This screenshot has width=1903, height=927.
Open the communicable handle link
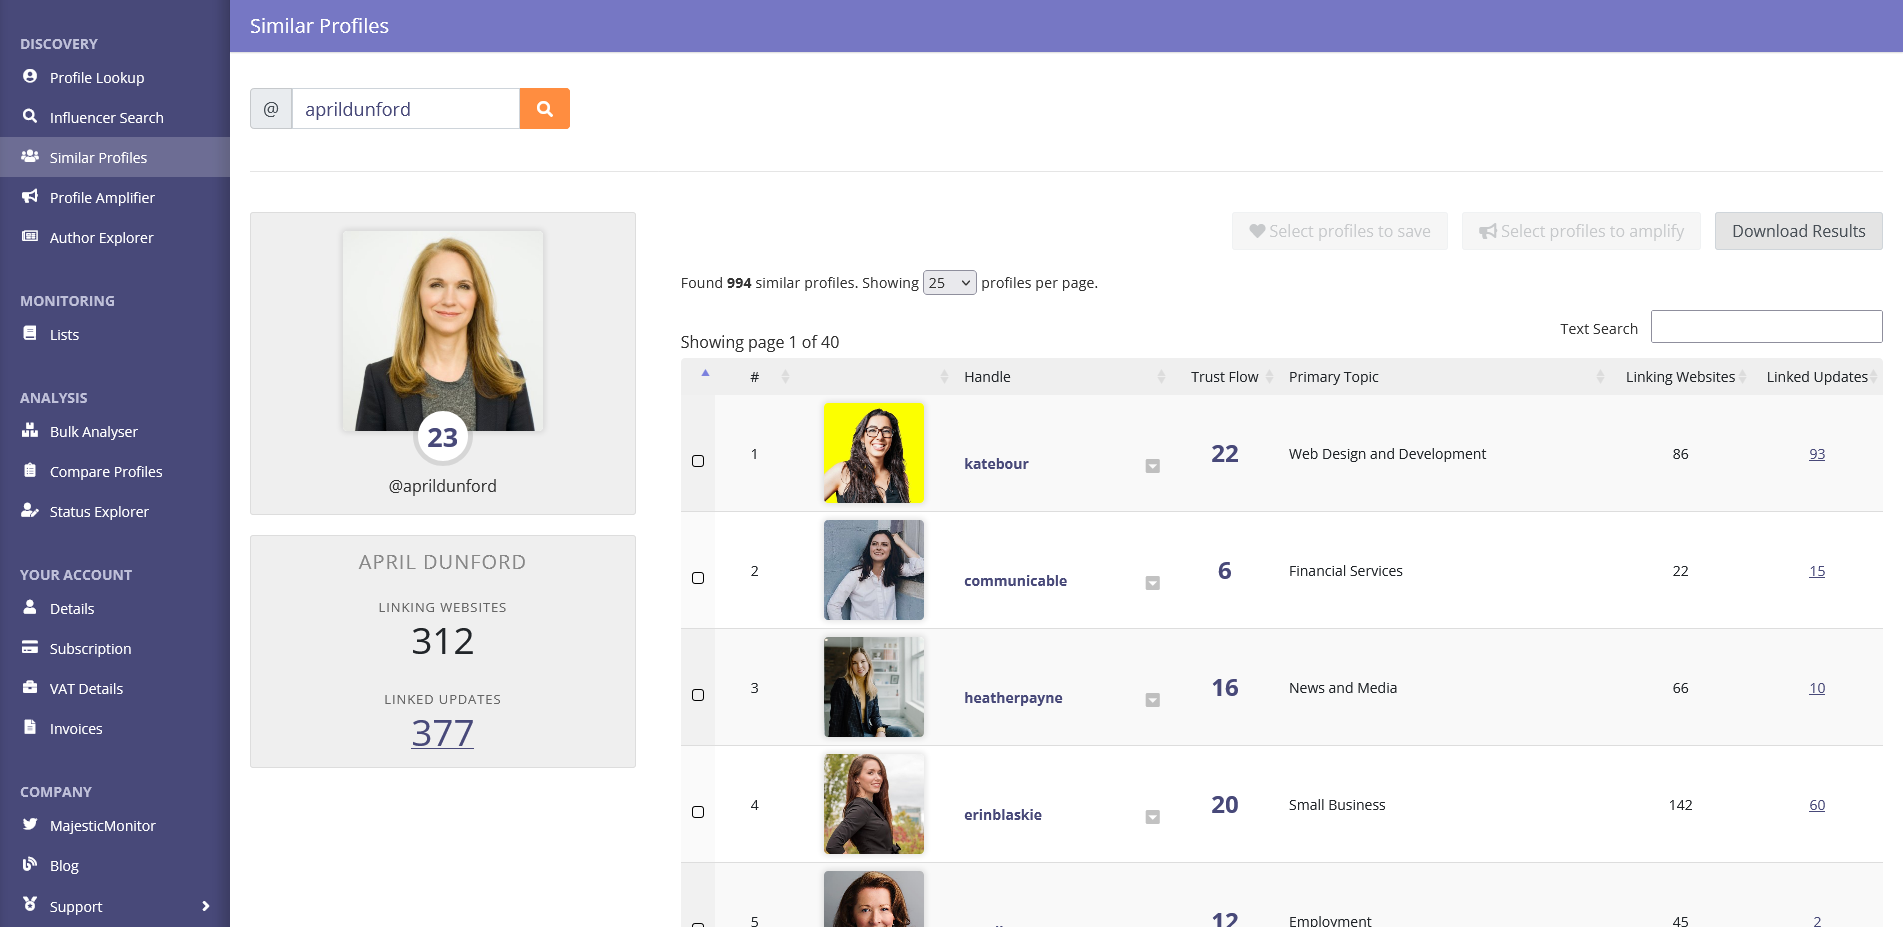pos(1015,580)
